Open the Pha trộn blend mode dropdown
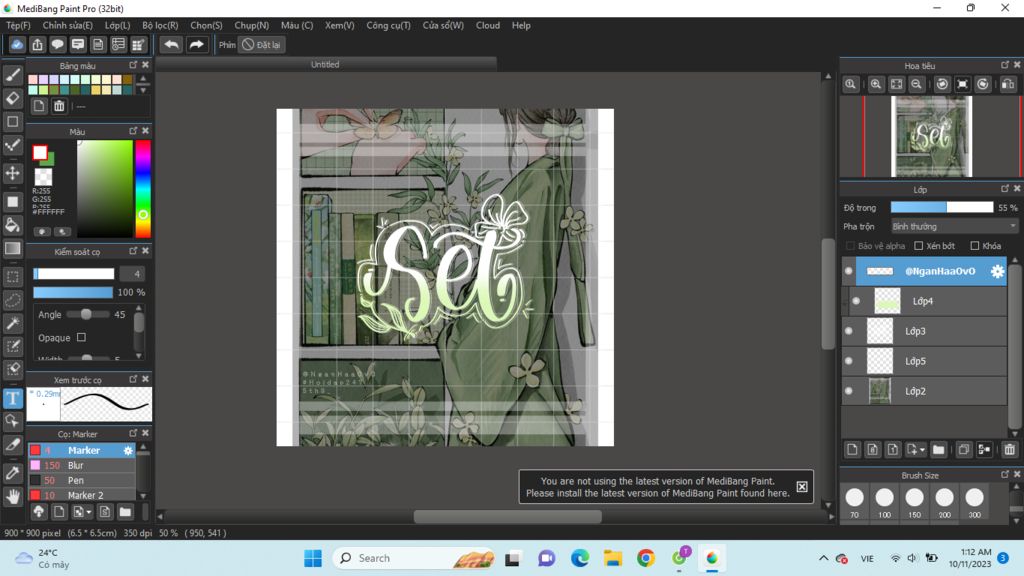 954,227
